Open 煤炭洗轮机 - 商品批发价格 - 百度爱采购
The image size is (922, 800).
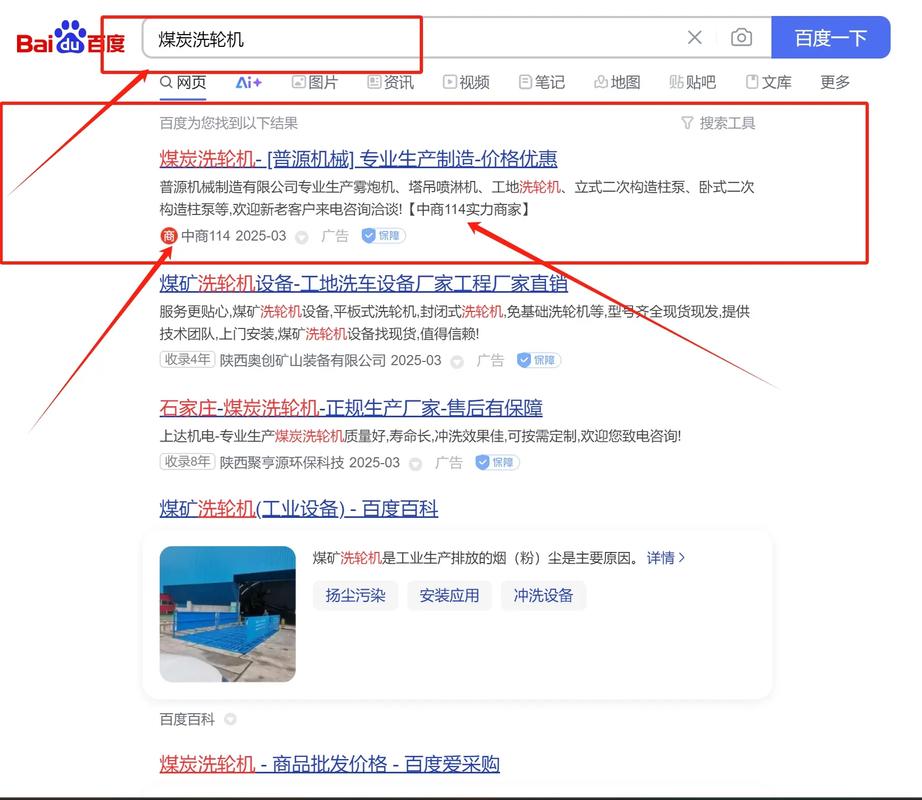pos(329,764)
